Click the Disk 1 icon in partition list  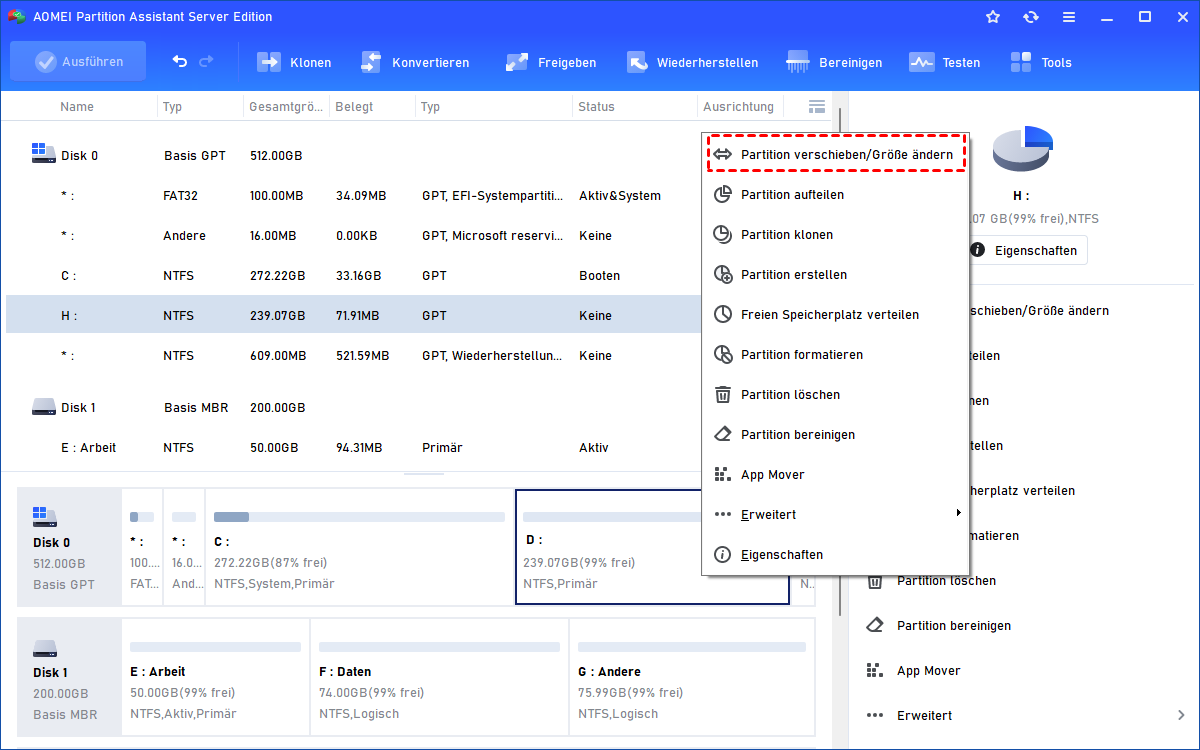[43, 407]
